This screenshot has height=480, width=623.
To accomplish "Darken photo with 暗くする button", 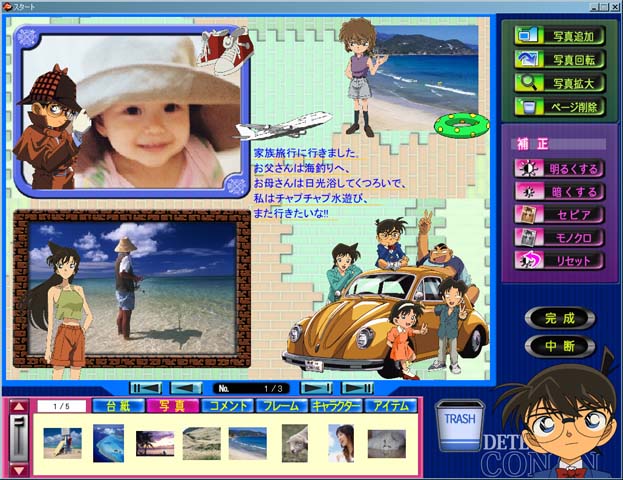I will [x=559, y=192].
